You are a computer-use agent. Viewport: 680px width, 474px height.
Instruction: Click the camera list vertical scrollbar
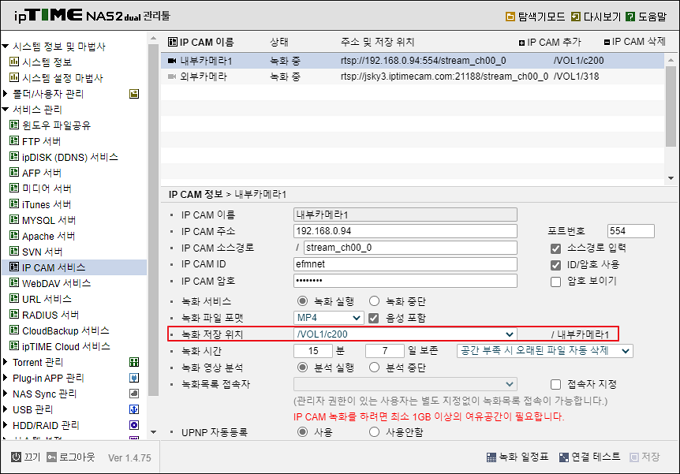tap(670, 106)
